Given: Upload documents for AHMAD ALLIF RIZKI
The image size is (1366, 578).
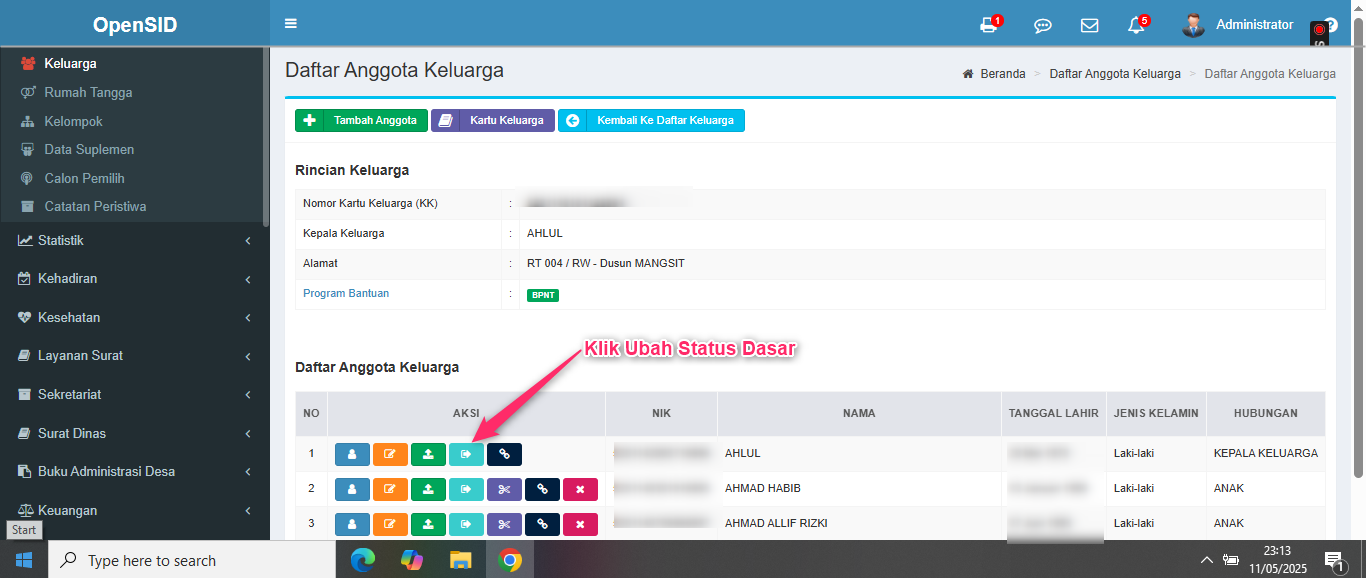Looking at the screenshot, I should coord(428,524).
